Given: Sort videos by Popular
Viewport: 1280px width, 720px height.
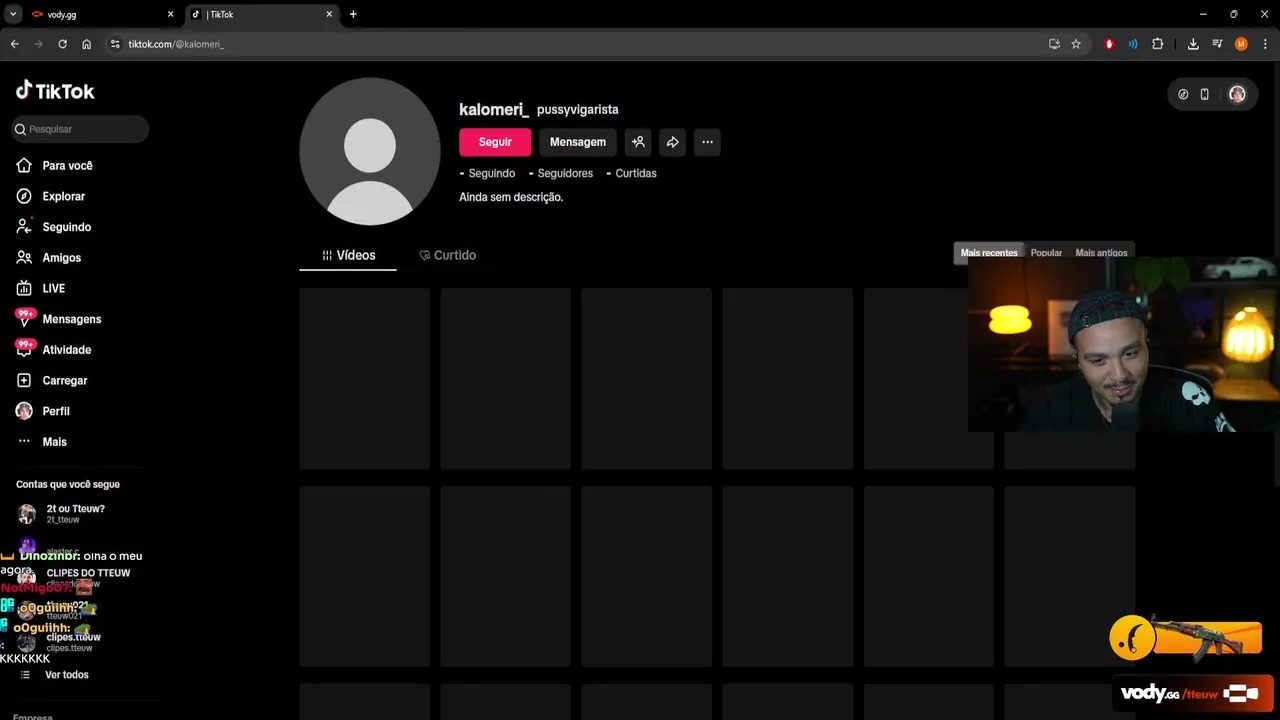Looking at the screenshot, I should point(1046,253).
